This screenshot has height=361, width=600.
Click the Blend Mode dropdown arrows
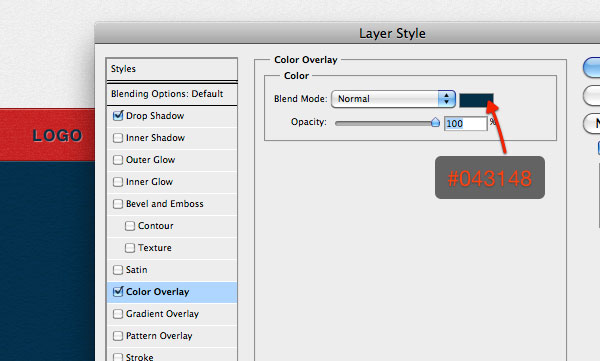447,99
